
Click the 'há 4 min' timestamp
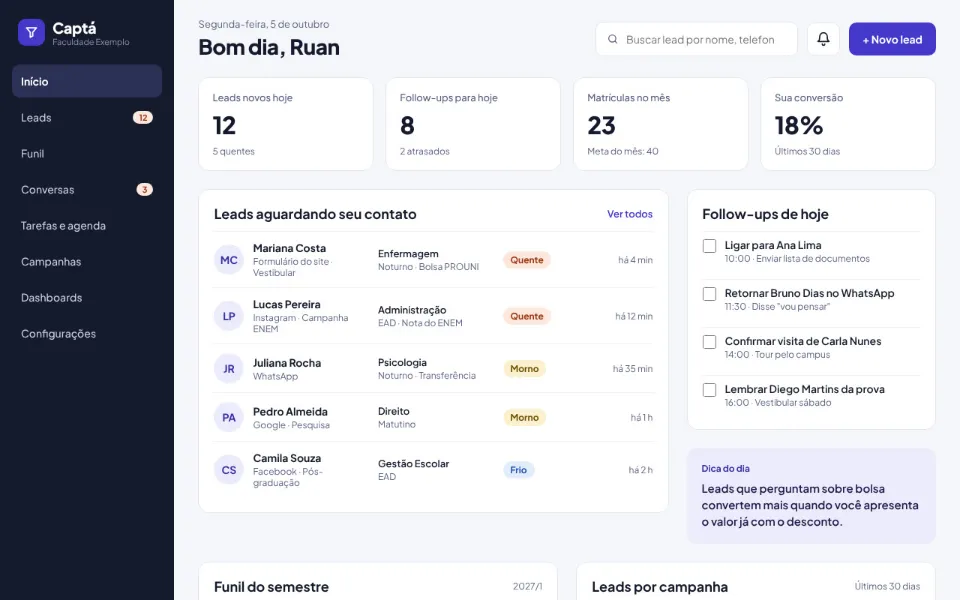coord(635,260)
